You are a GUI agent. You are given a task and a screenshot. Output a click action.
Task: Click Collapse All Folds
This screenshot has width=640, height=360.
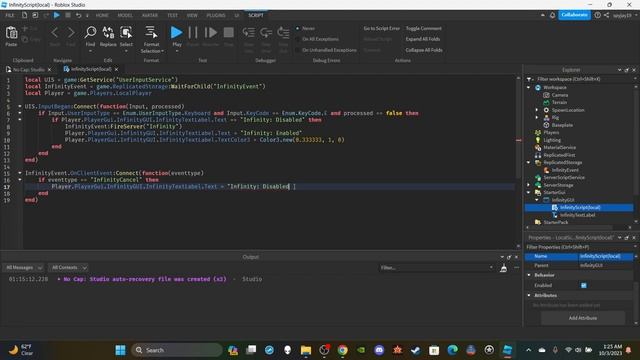pyautogui.click(x=424, y=50)
